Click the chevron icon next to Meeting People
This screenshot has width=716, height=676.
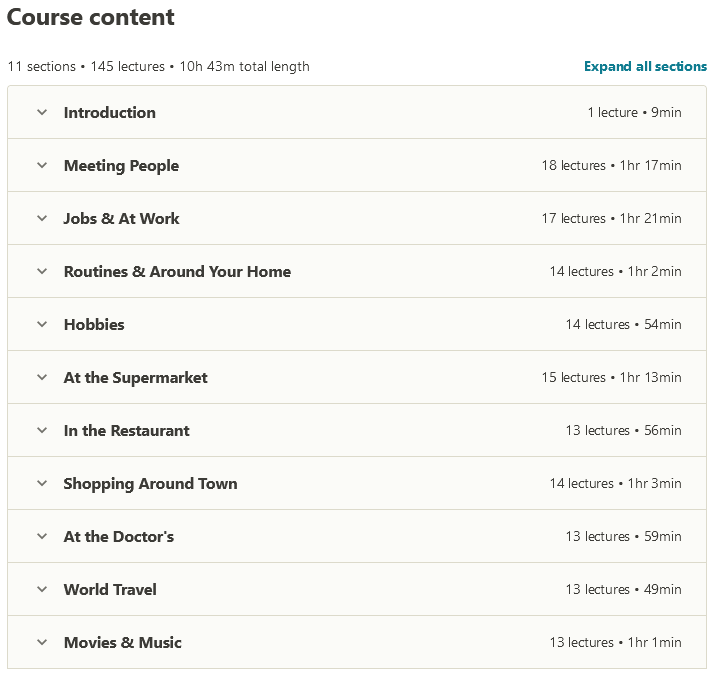point(42,166)
